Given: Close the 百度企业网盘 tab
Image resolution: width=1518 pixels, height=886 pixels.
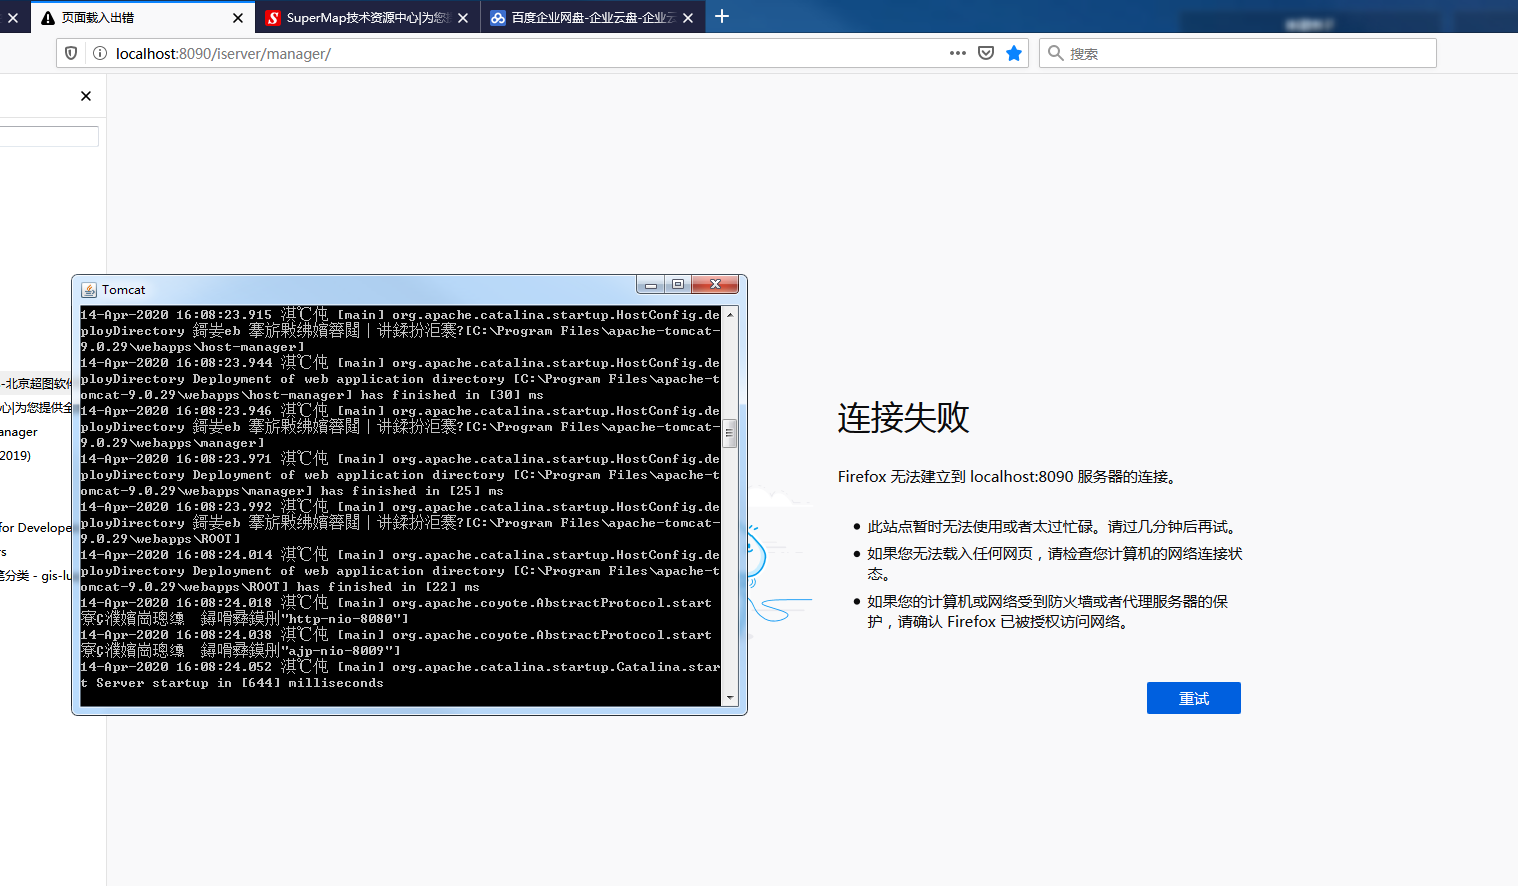Looking at the screenshot, I should tap(688, 18).
